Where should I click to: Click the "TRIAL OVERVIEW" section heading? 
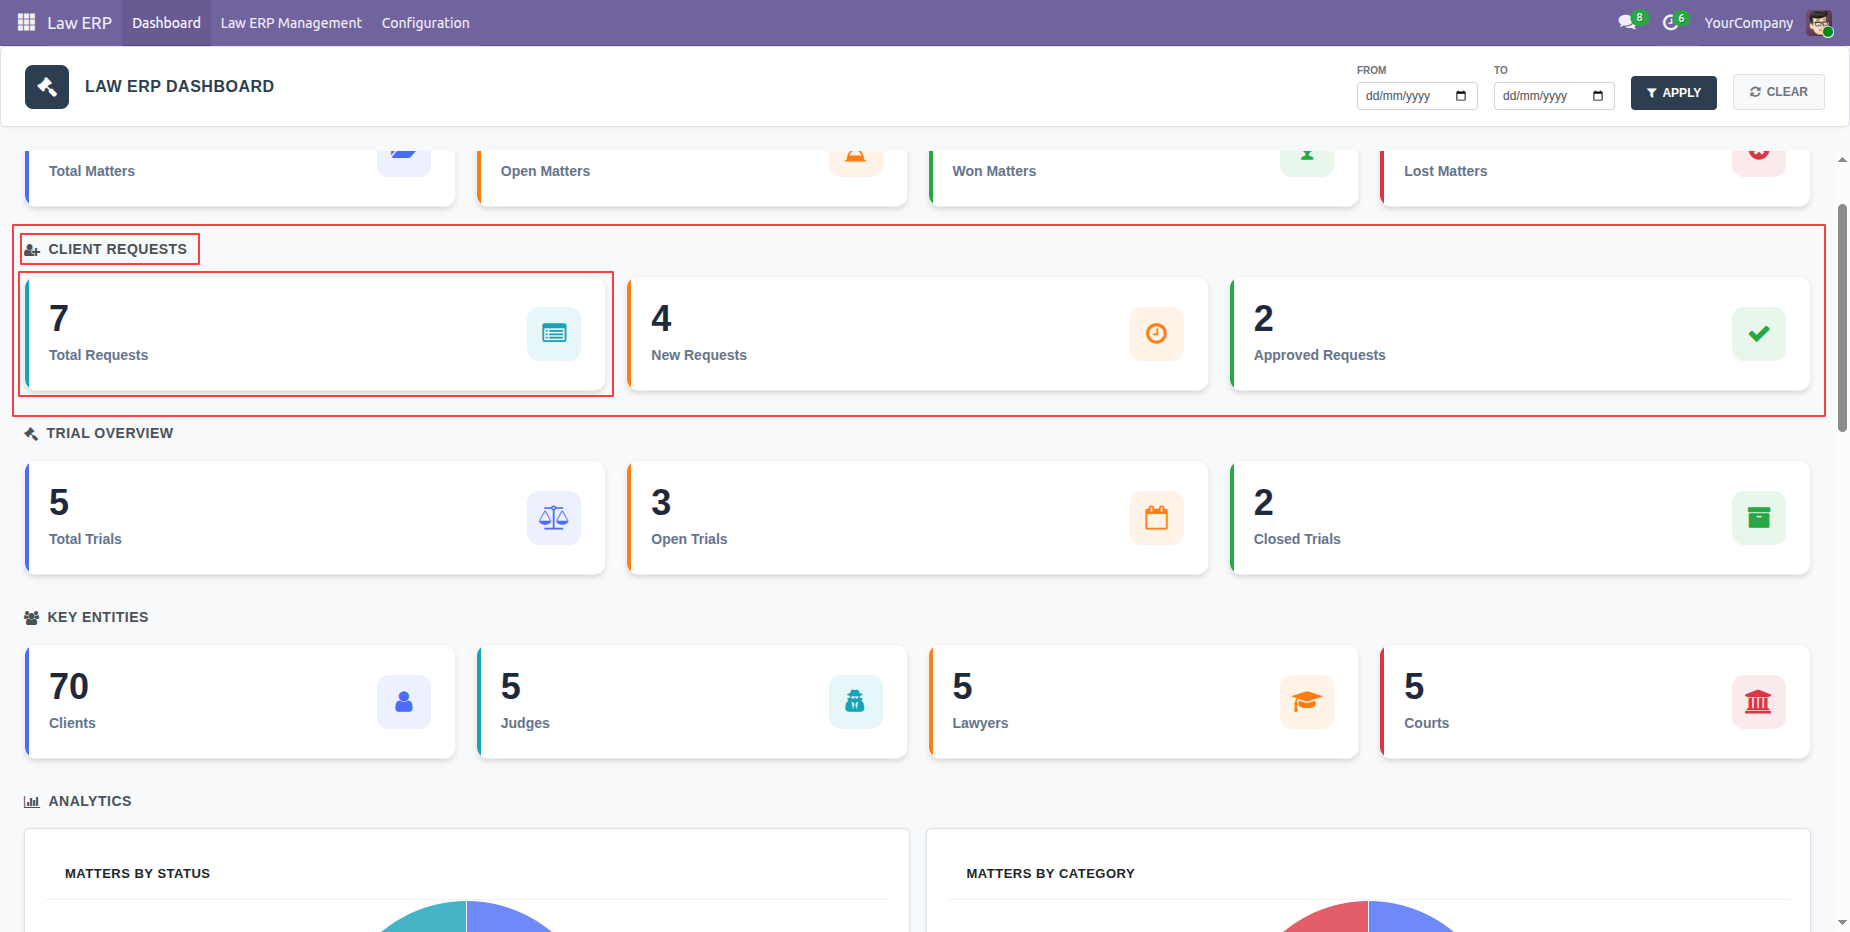(110, 433)
